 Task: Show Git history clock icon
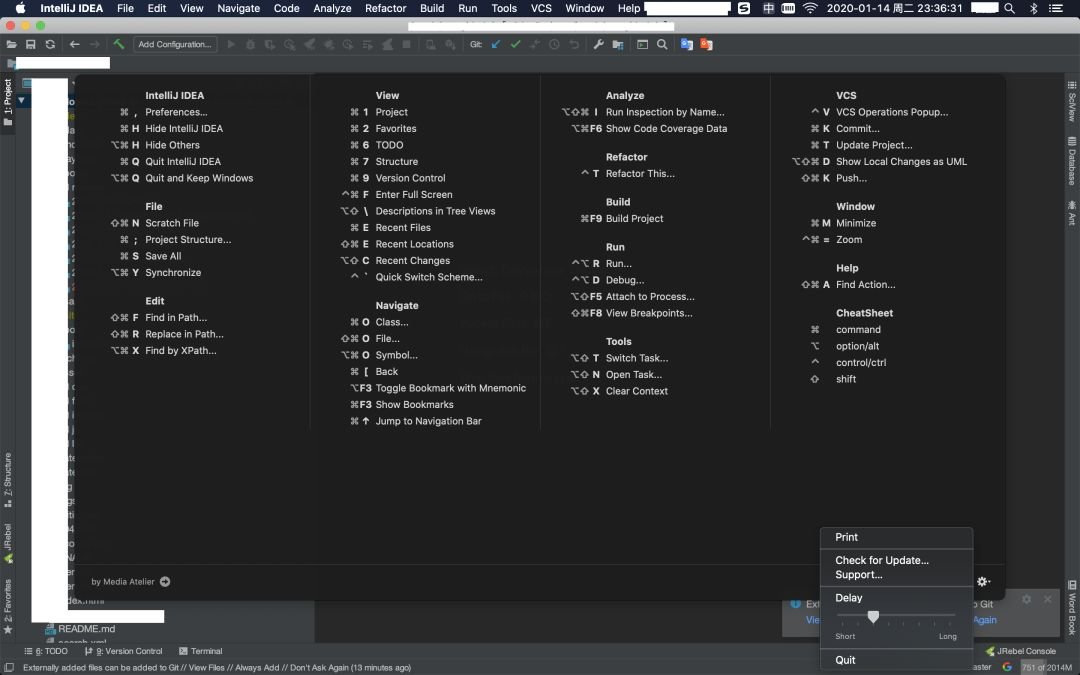coord(554,44)
